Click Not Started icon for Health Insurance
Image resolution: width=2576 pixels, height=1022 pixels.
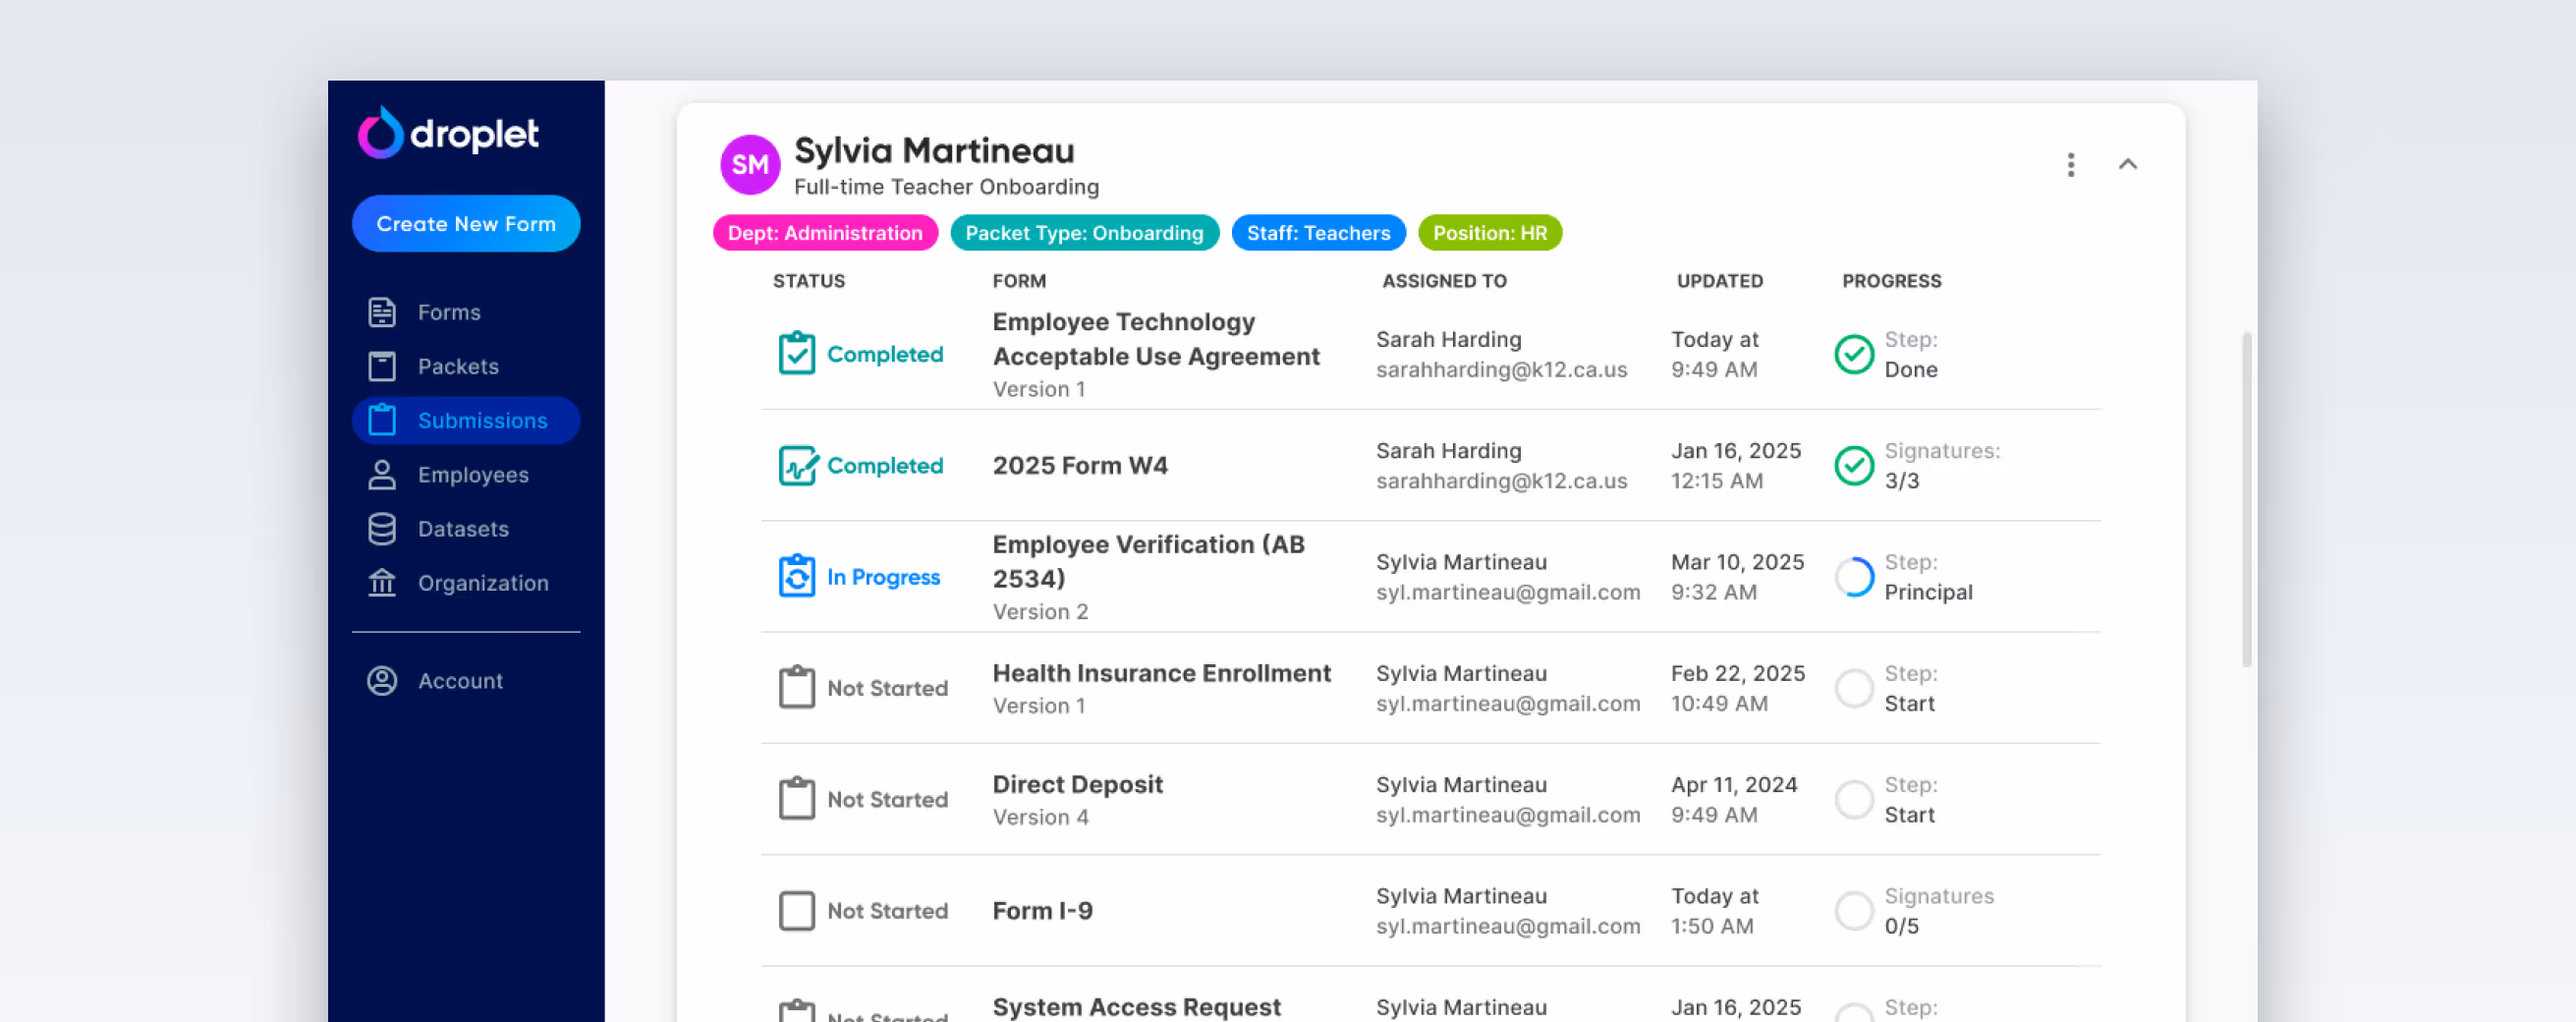coord(797,687)
